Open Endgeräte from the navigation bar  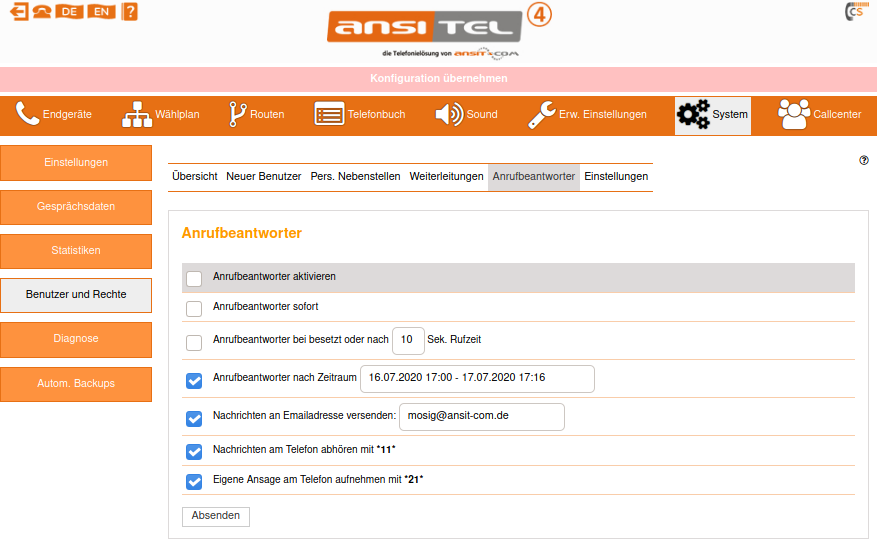54,115
